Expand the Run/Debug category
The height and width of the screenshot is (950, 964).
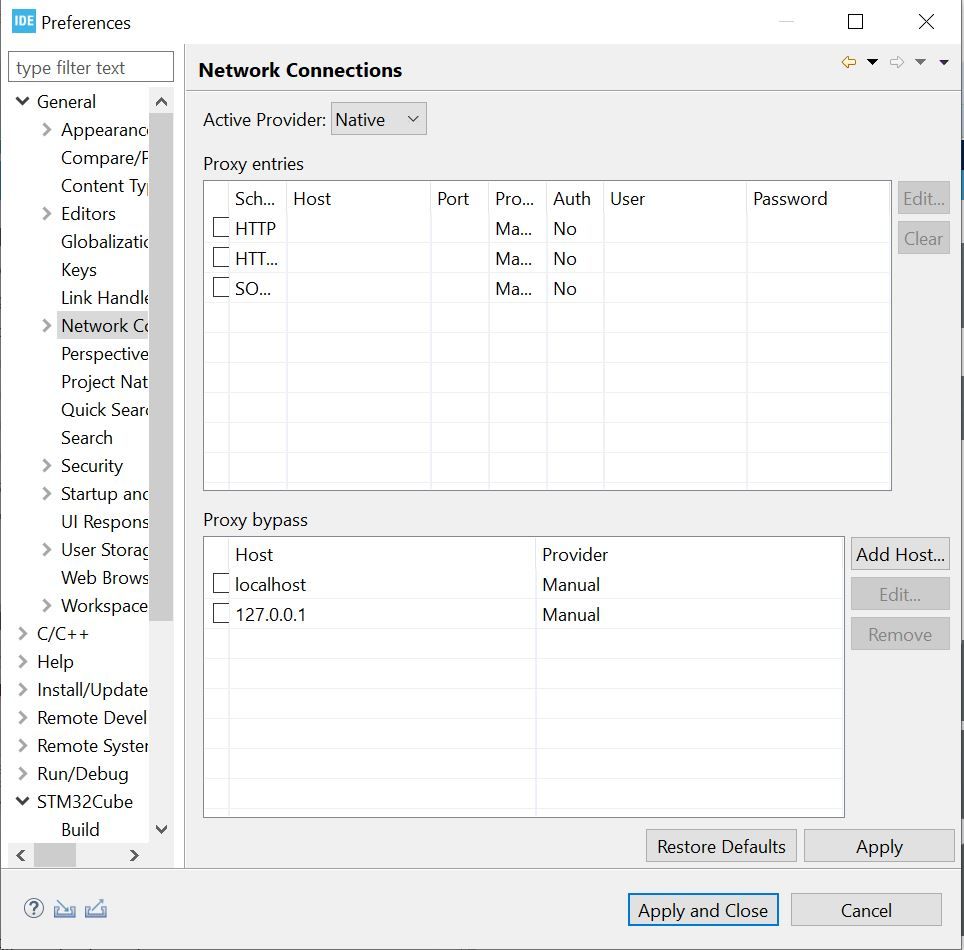tap(23, 774)
